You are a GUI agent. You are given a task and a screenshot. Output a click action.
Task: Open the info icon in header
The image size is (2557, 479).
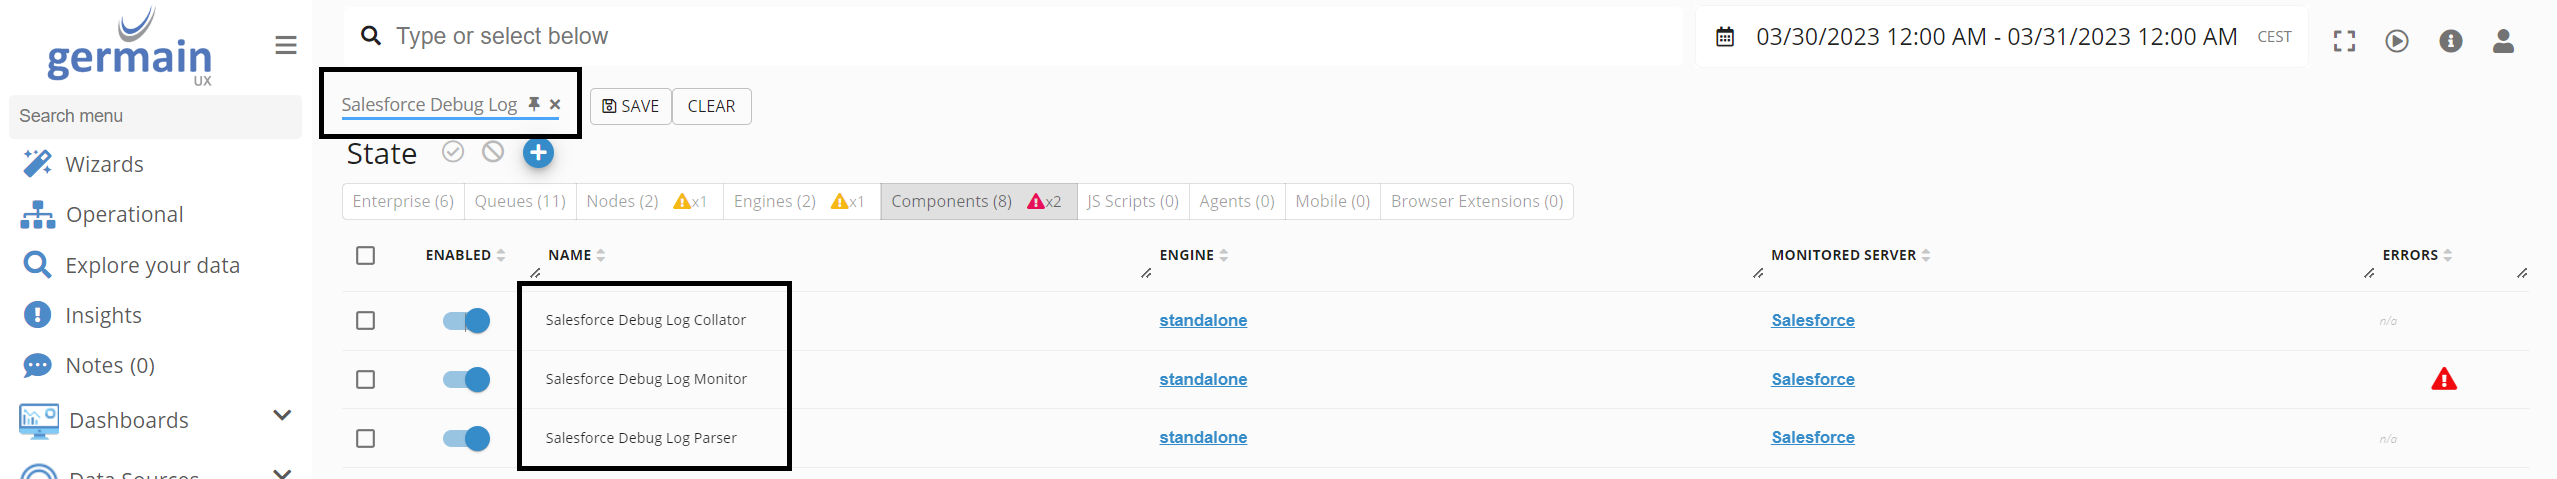tap(2450, 41)
